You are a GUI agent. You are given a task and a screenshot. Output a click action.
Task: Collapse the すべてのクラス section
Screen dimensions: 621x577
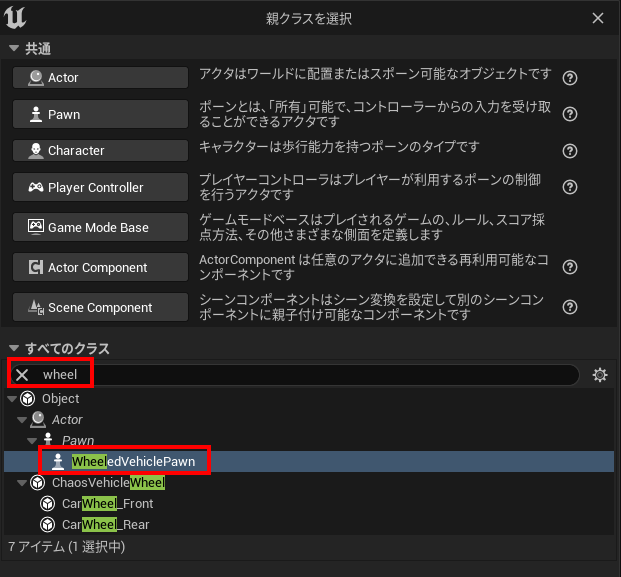(14, 348)
